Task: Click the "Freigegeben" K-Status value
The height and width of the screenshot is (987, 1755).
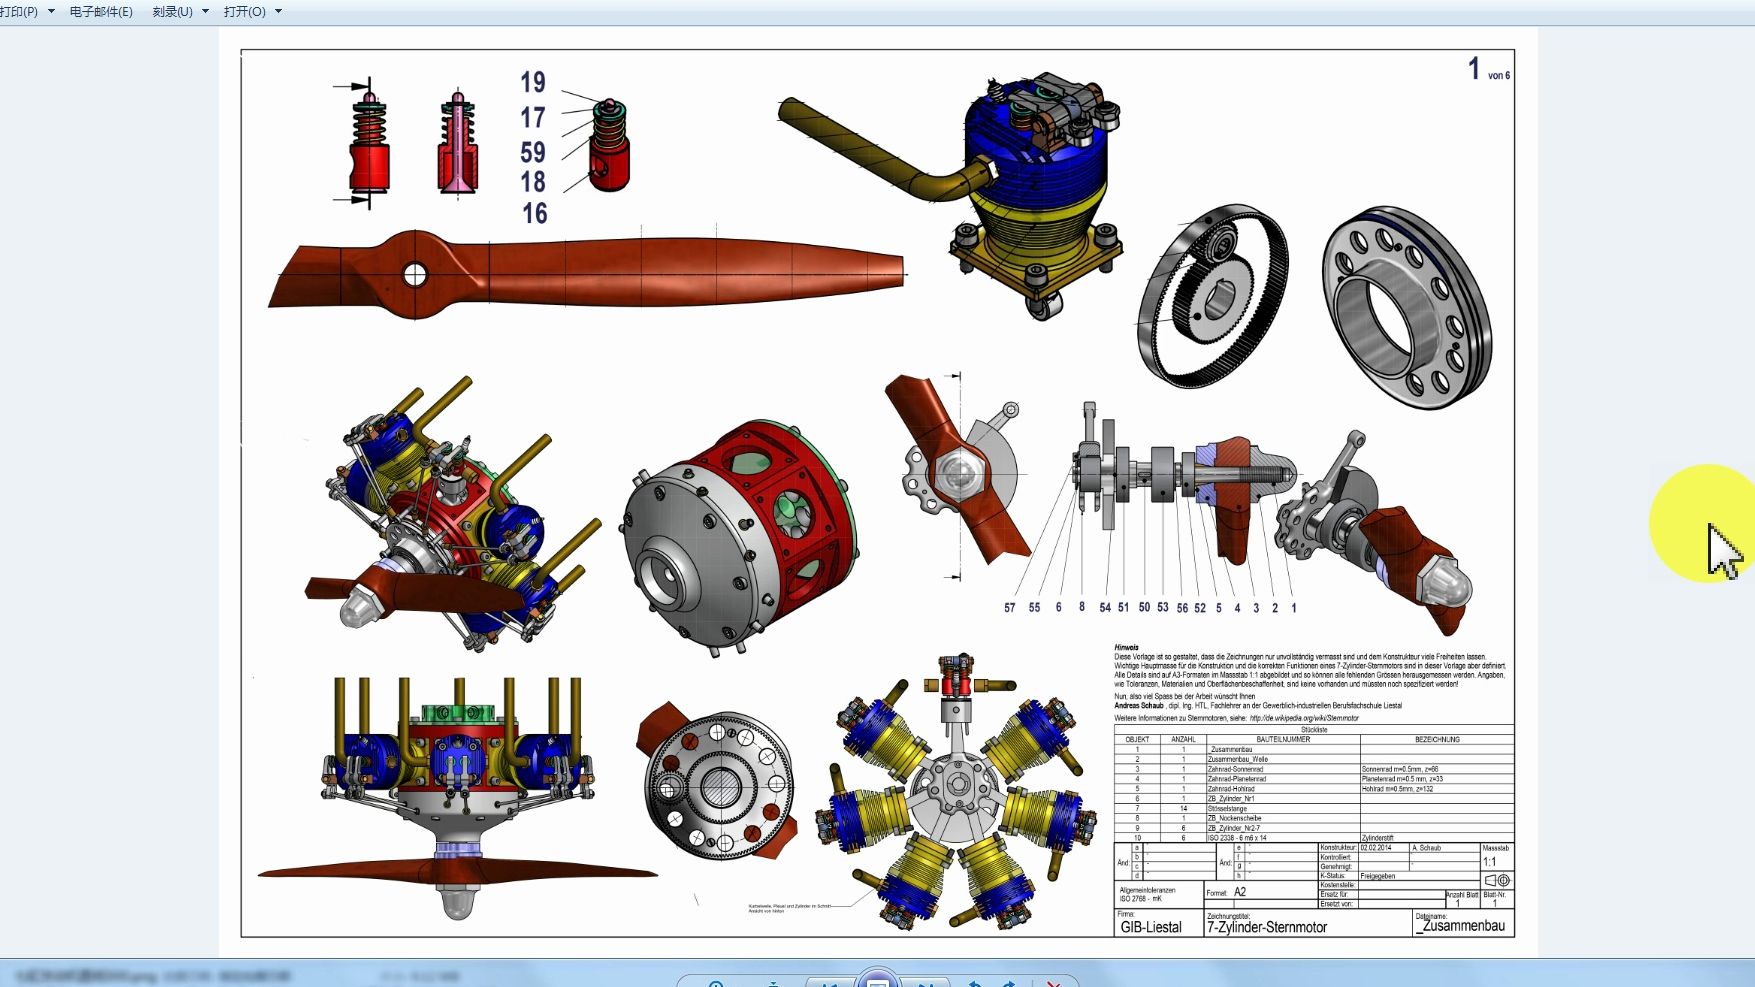Action: pyautogui.click(x=1378, y=876)
